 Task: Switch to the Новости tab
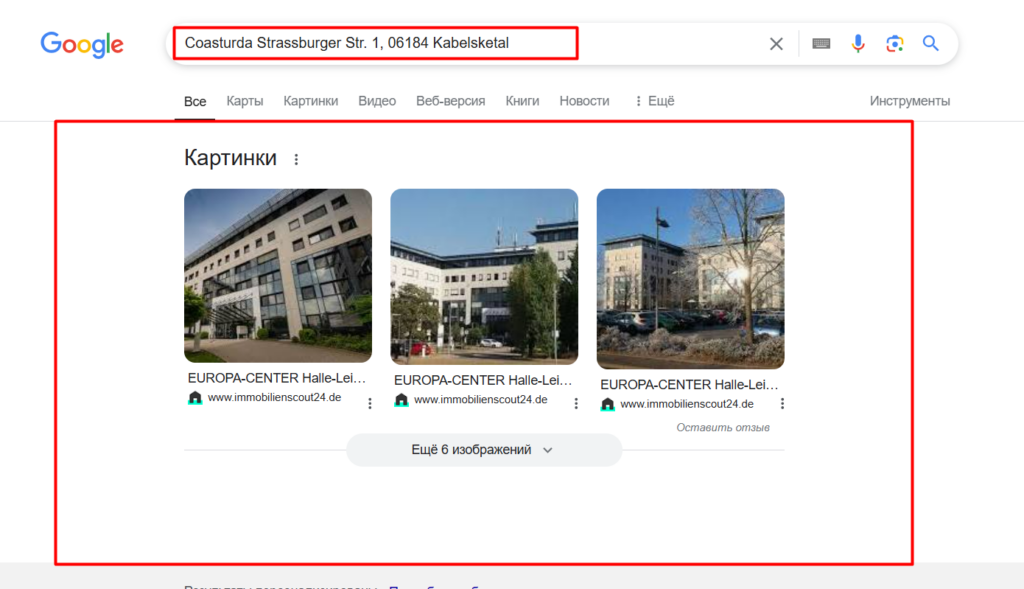tap(584, 101)
